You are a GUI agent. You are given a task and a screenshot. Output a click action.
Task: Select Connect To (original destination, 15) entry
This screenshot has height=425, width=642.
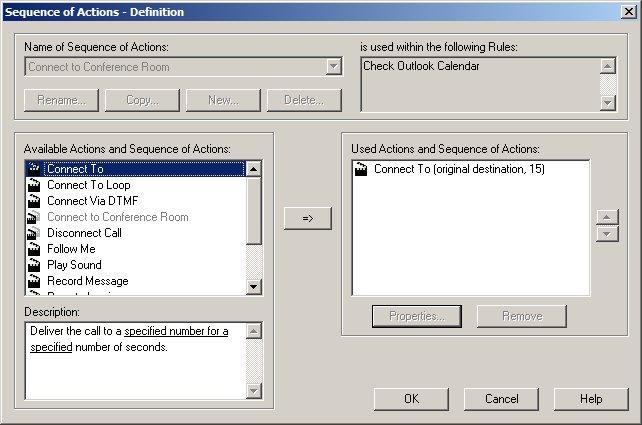point(459,169)
